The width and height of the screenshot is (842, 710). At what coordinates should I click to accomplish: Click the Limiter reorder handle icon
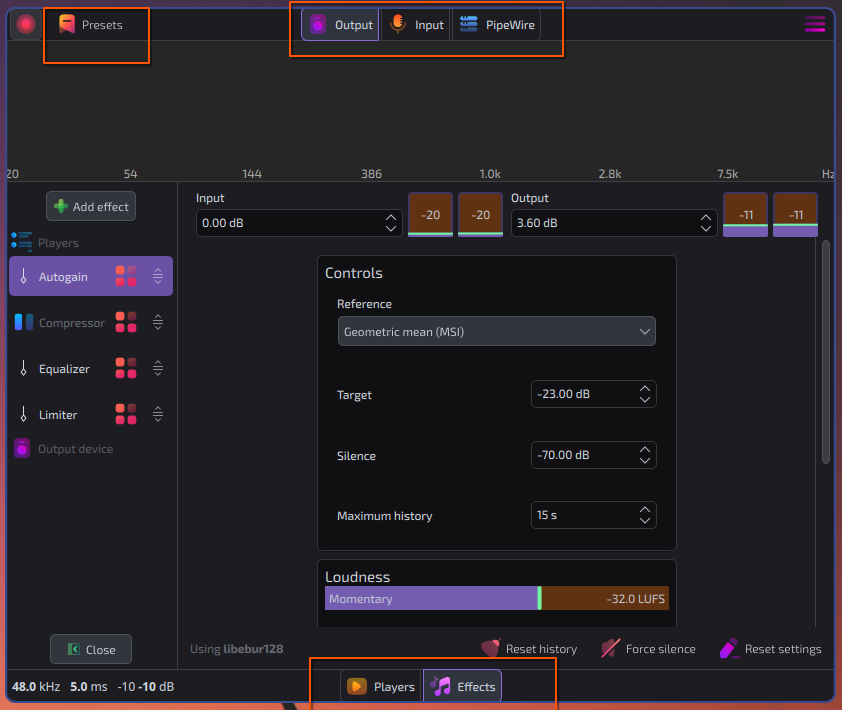click(x=158, y=415)
